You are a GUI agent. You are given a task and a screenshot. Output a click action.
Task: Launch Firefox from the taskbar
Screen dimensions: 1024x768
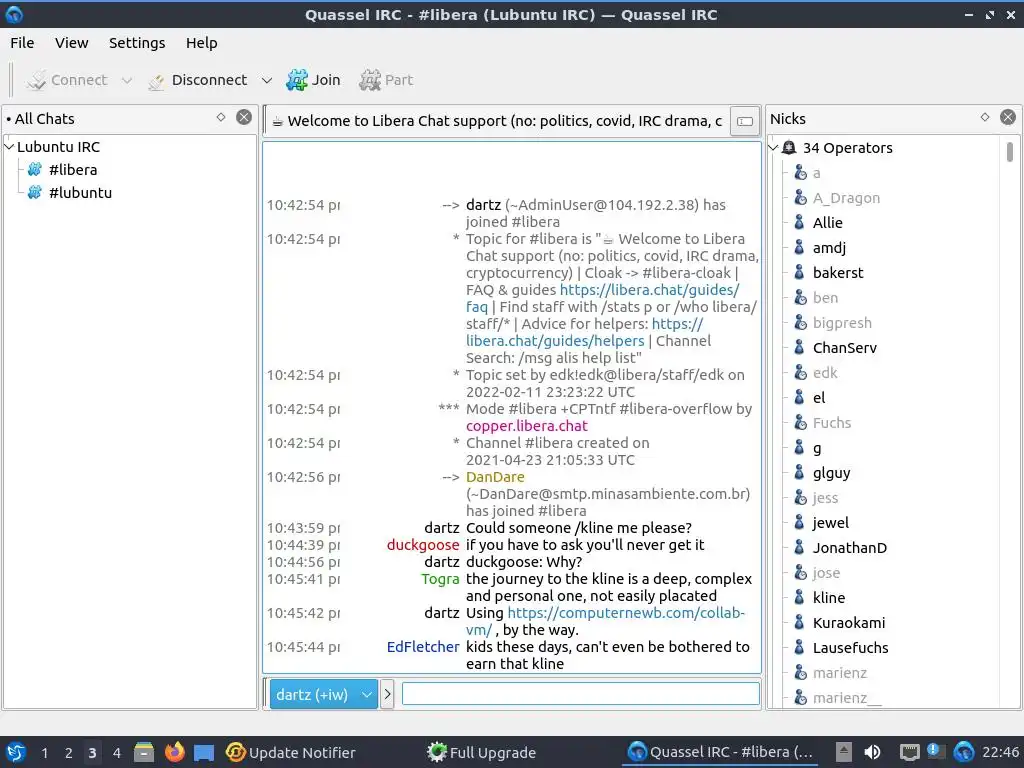174,752
